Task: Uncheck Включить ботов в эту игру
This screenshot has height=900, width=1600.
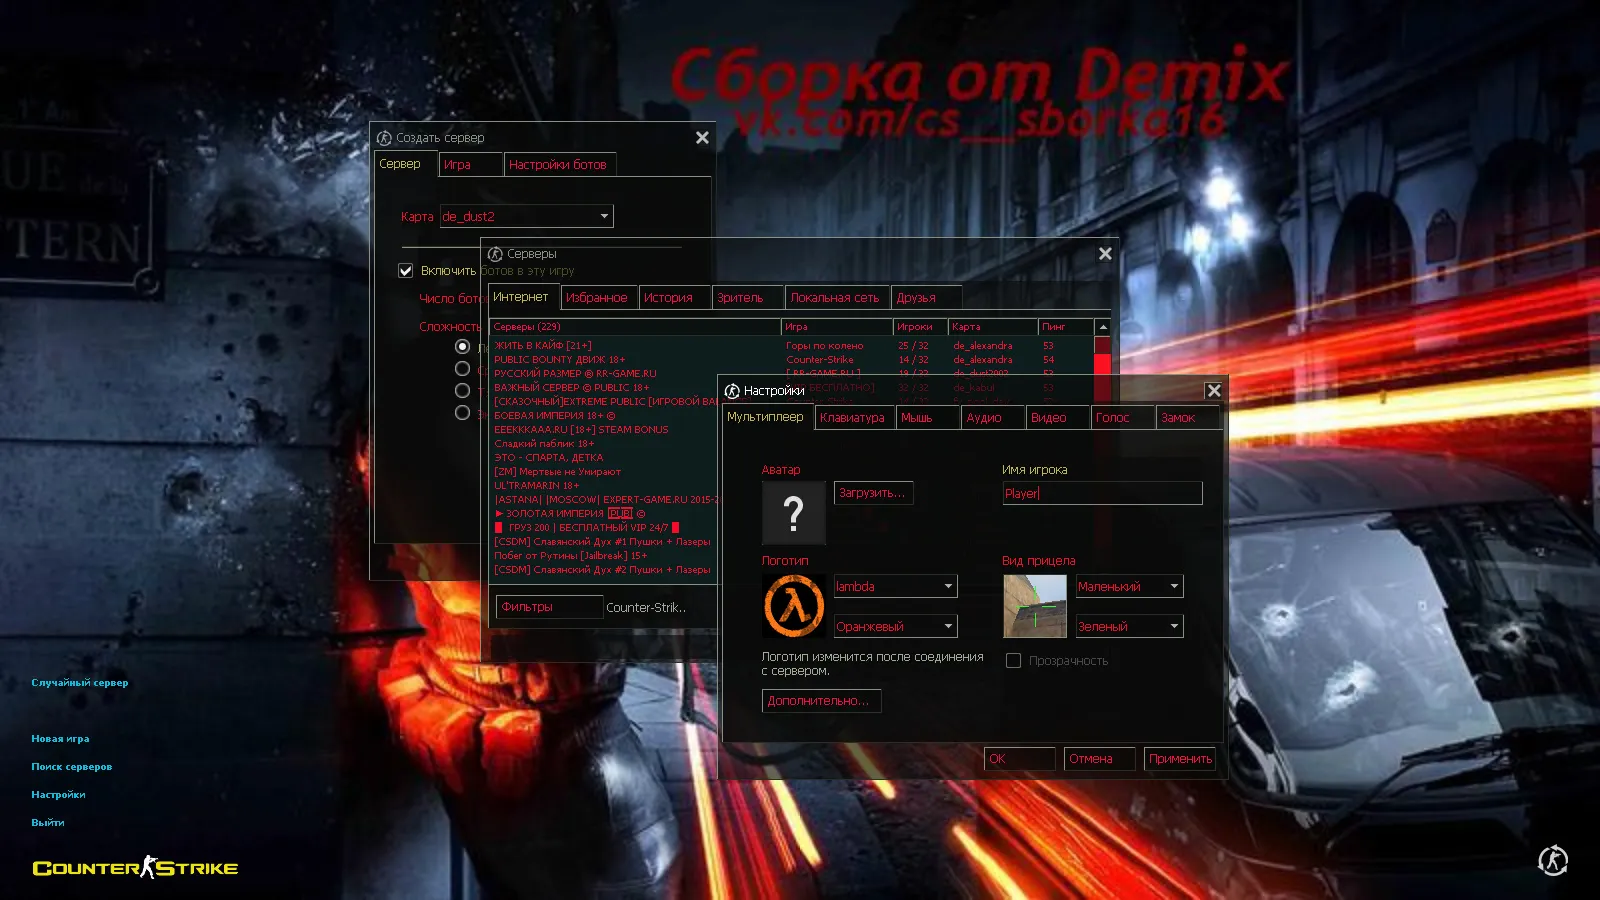Action: [405, 270]
